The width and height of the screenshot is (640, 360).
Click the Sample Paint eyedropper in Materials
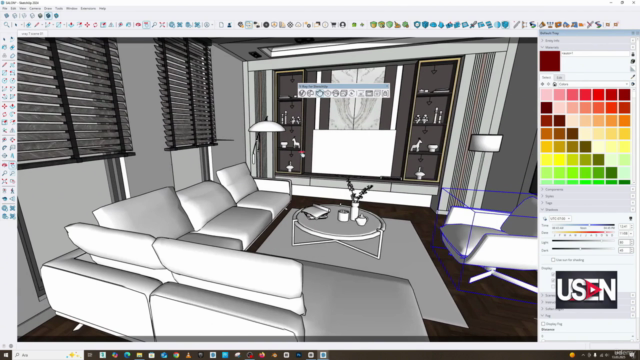tap(633, 76)
